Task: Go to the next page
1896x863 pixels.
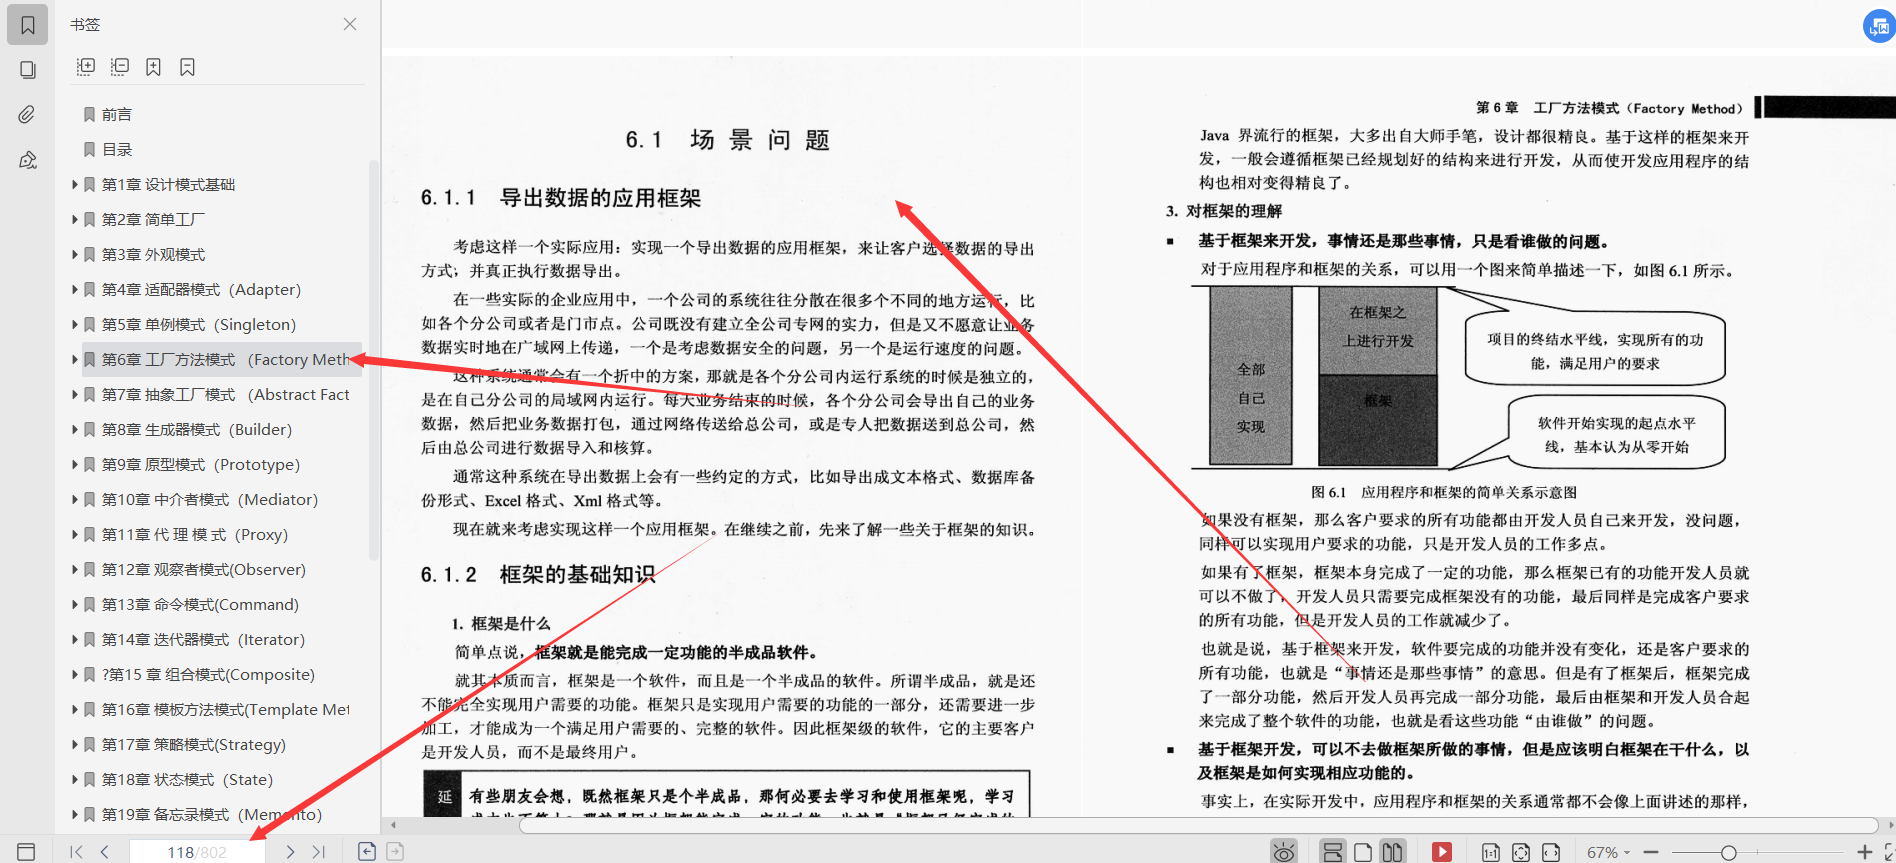Action: [290, 852]
